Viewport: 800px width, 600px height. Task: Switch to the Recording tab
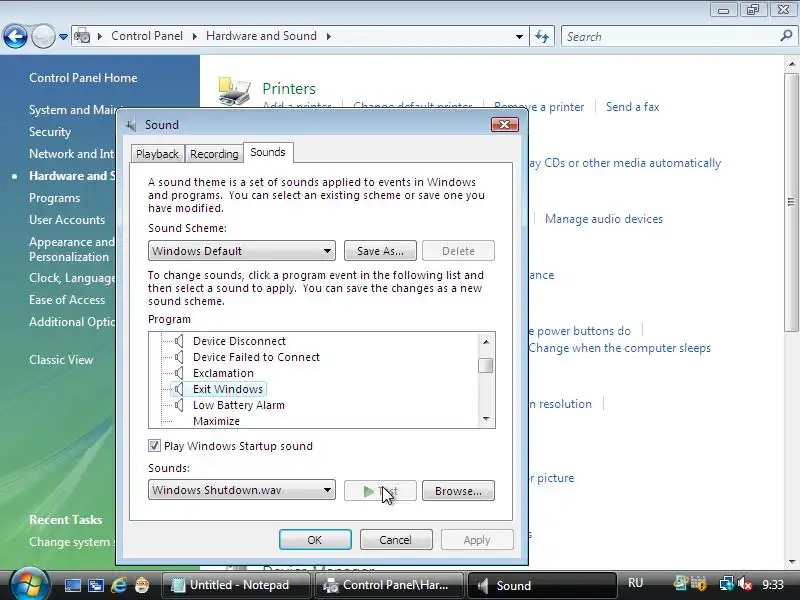tap(214, 154)
